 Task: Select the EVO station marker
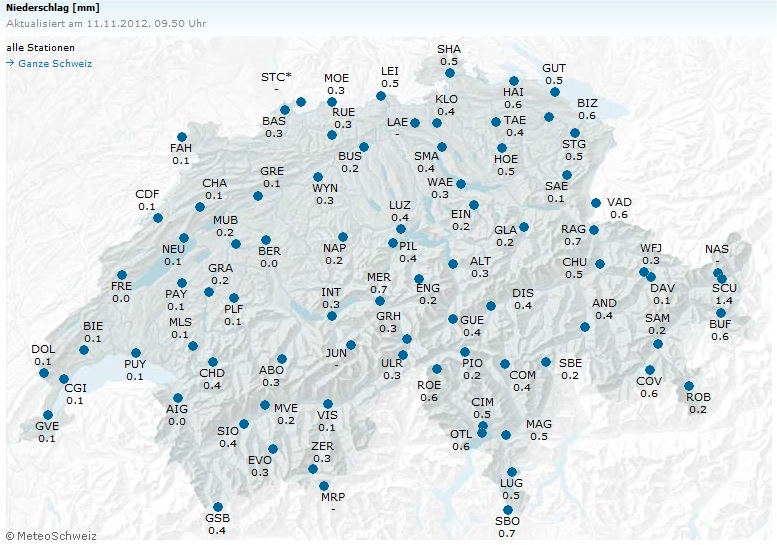tap(273, 449)
